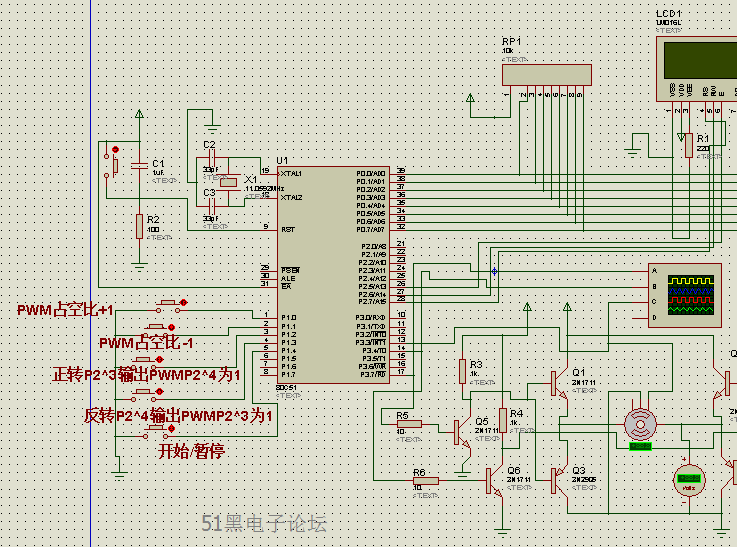The width and height of the screenshot is (737, 547).
Task: Toggle the red latch on 开始/暂停 button
Action: (x=172, y=429)
